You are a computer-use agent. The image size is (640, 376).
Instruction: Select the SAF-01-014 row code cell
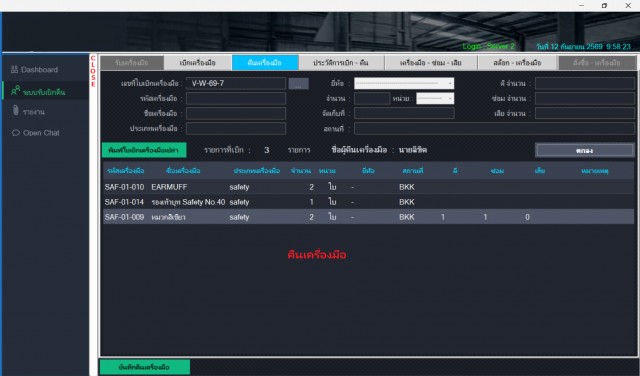(x=124, y=202)
